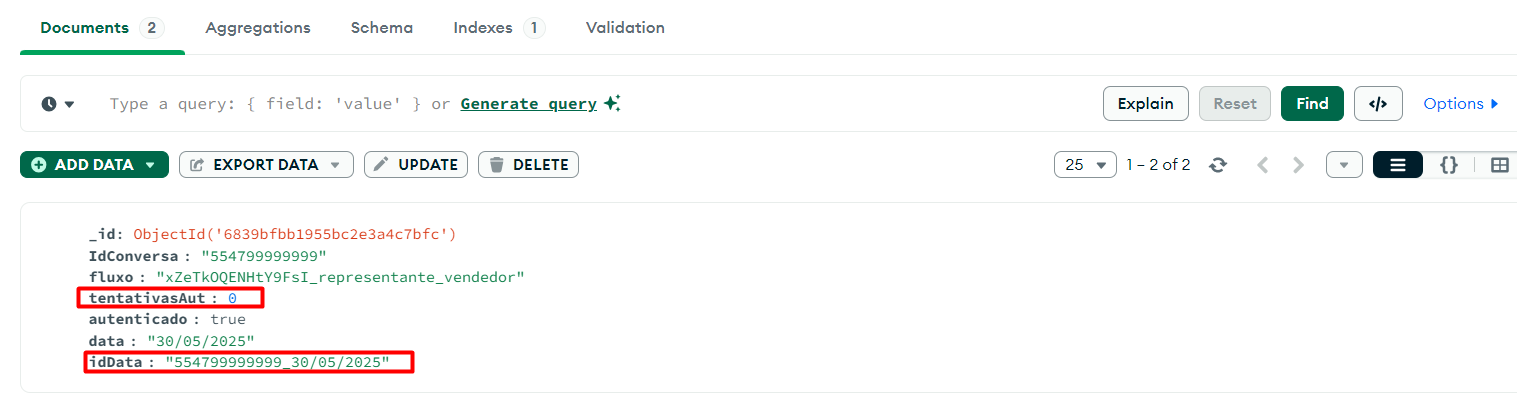Expand the ADD DATA dropdown
This screenshot has width=1517, height=399.
pos(151,165)
